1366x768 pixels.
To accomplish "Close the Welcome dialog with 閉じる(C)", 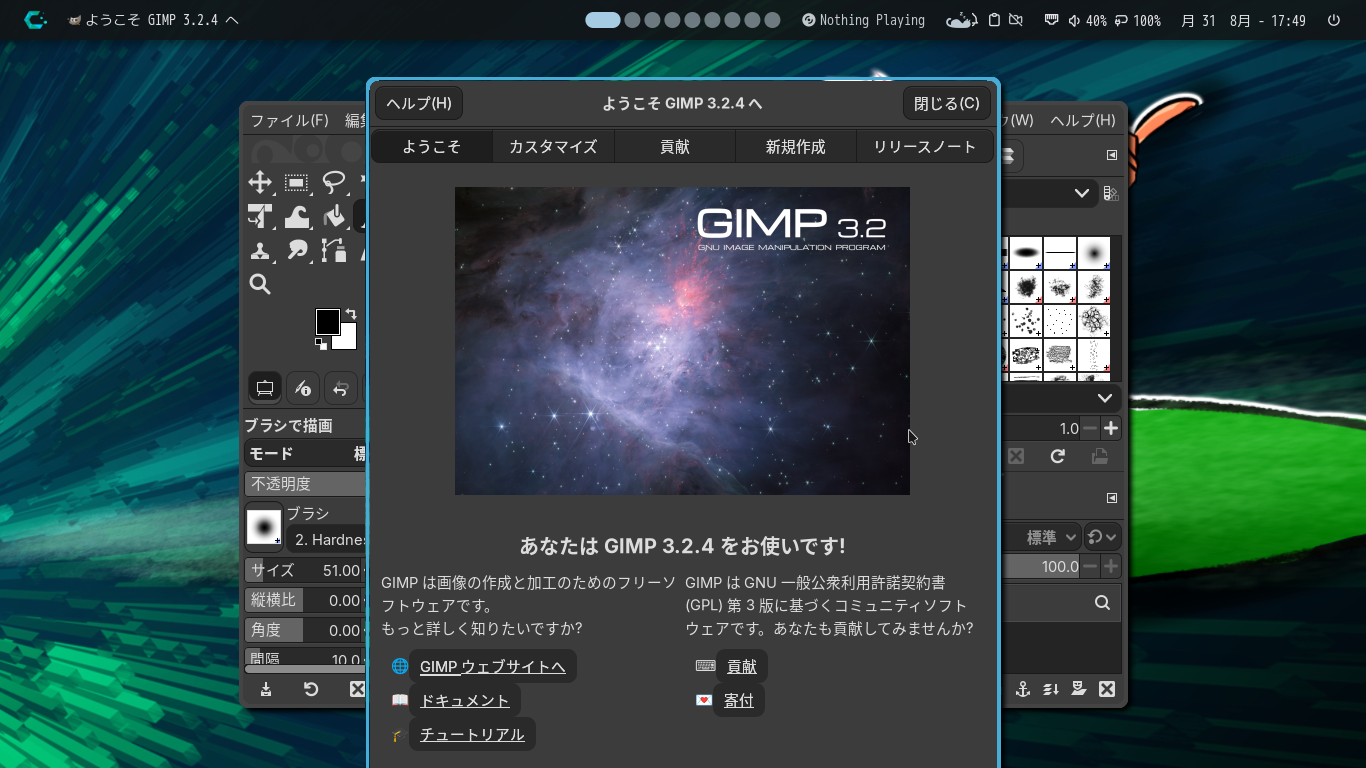I will coord(947,103).
